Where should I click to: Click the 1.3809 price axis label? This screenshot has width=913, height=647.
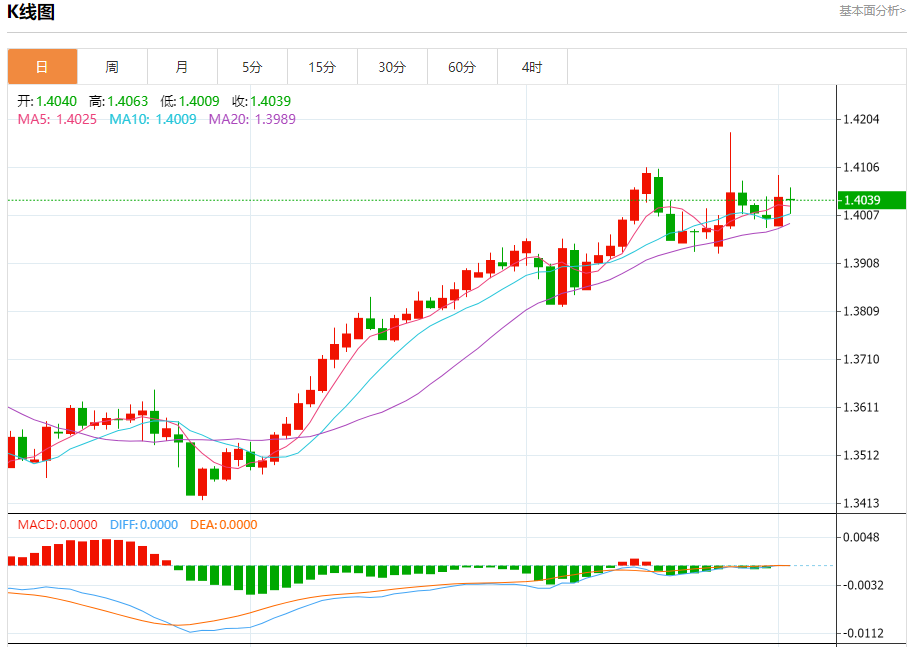point(861,311)
